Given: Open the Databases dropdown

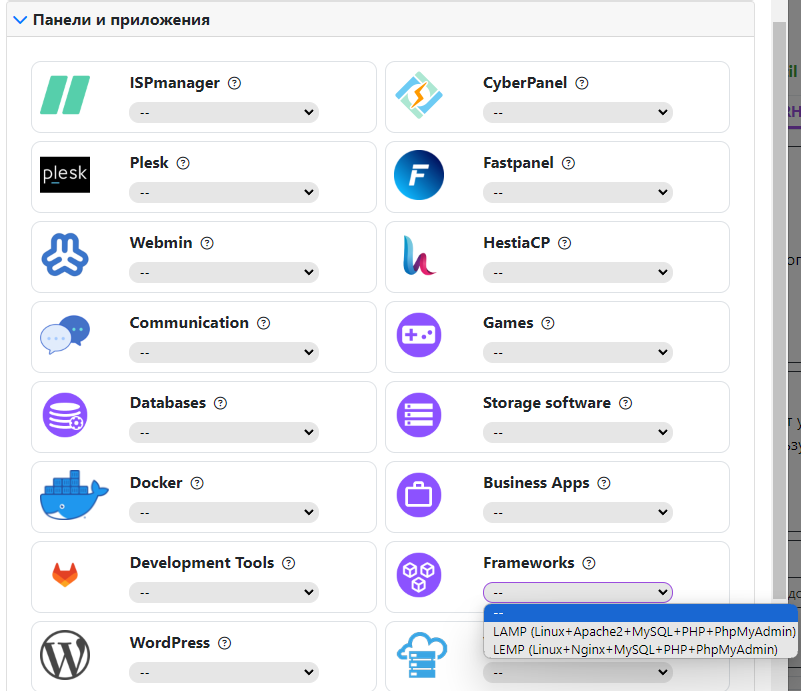Looking at the screenshot, I should tap(224, 433).
